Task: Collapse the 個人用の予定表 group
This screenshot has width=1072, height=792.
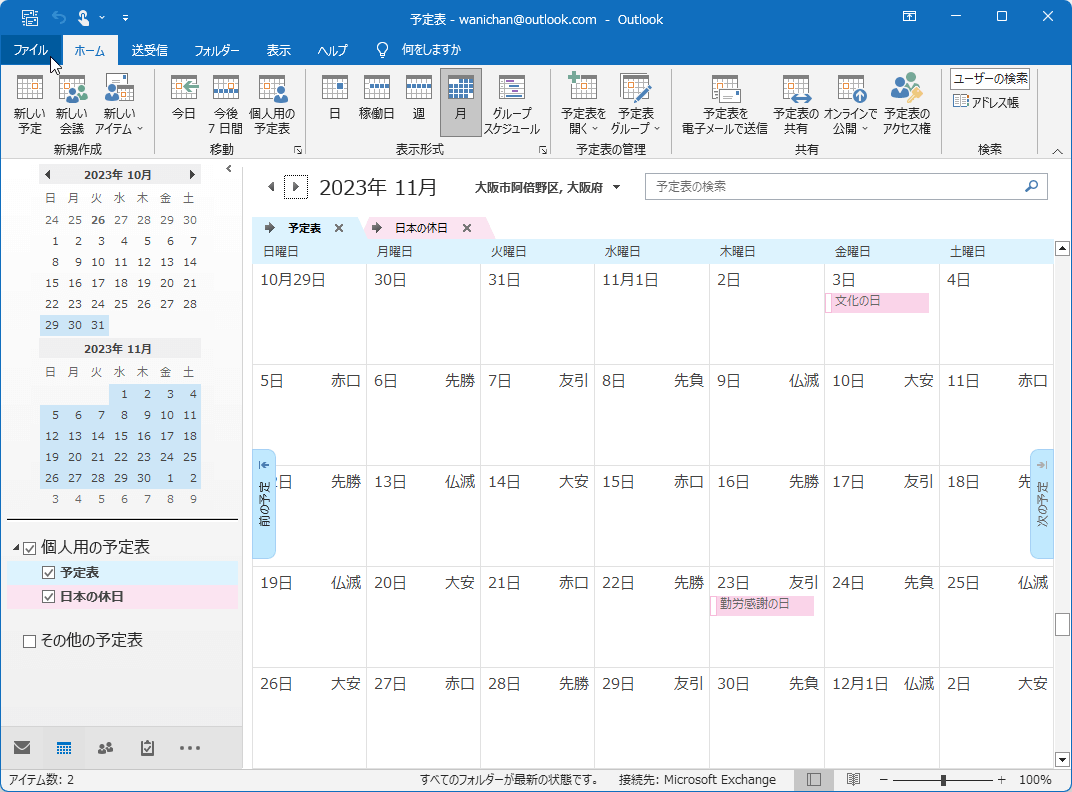Action: (16, 548)
